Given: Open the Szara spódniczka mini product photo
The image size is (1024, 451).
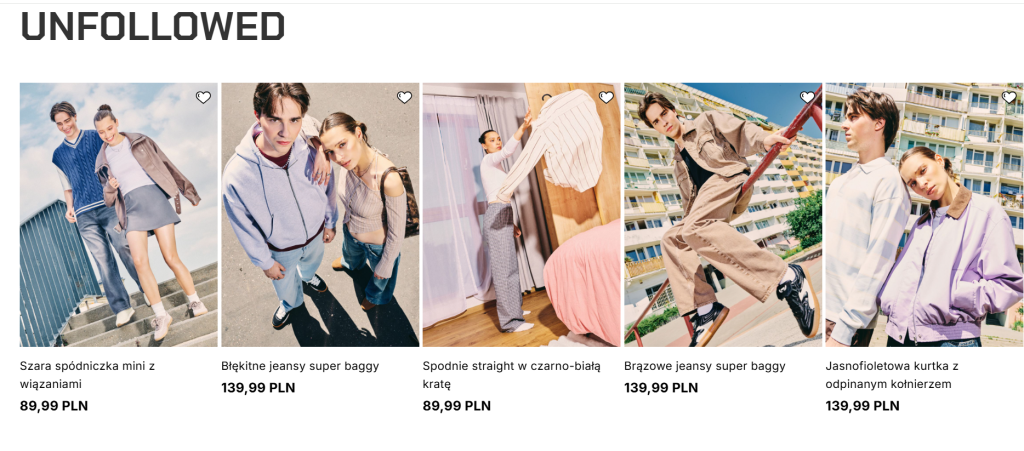Looking at the screenshot, I should click(x=118, y=215).
